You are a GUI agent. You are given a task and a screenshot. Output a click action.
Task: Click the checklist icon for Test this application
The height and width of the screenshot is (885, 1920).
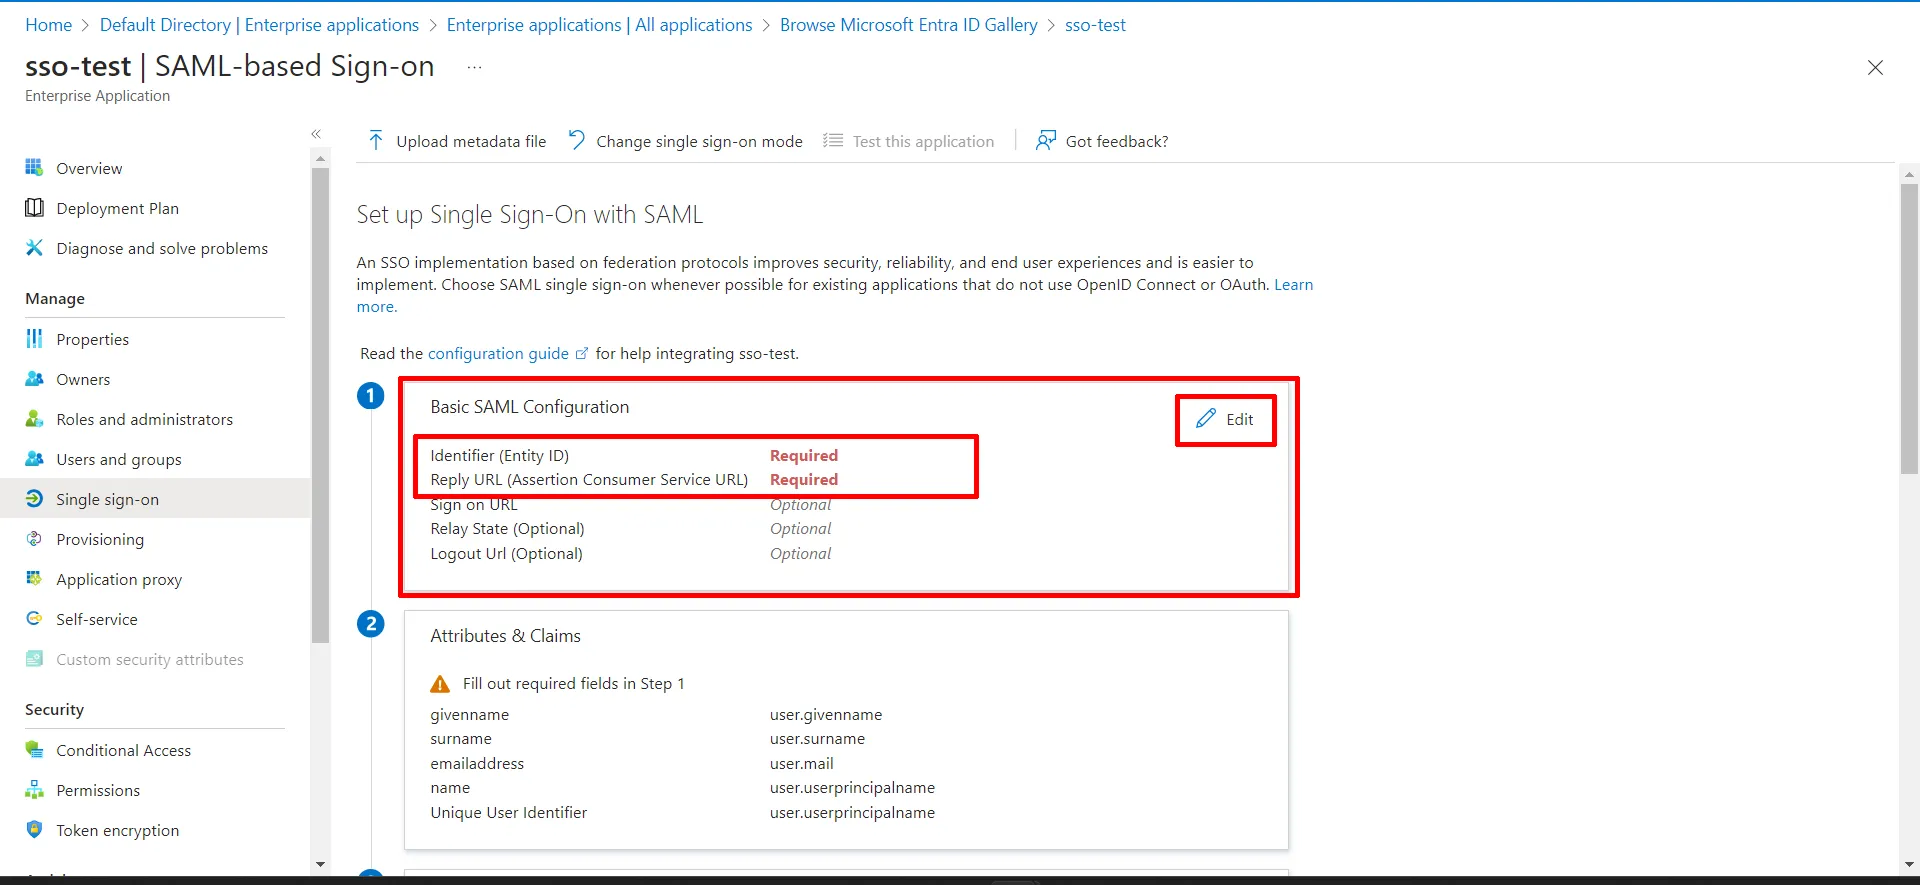click(833, 140)
